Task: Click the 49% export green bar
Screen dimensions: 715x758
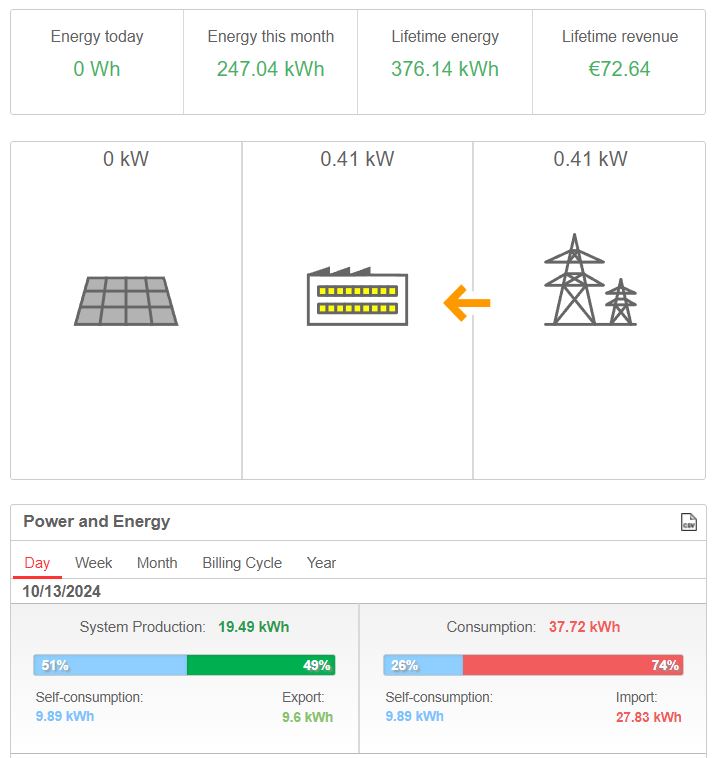Action: click(261, 665)
